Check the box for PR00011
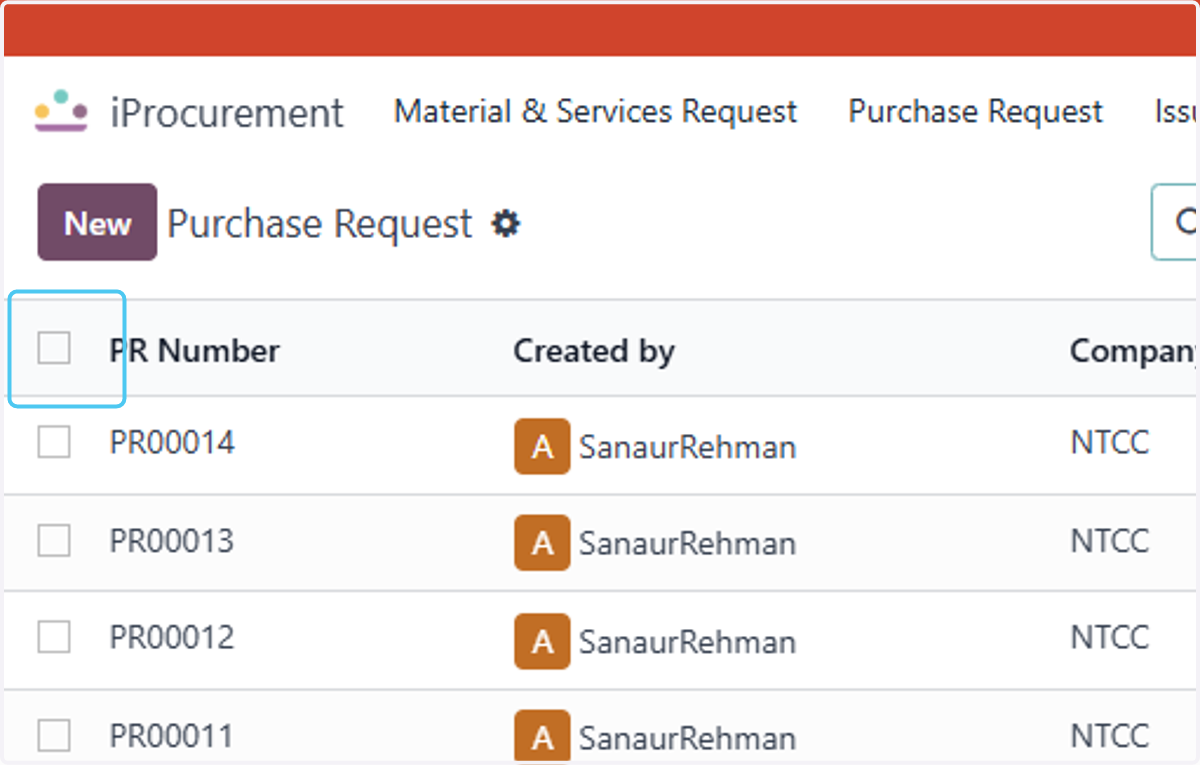The height and width of the screenshot is (765, 1200). click(54, 736)
